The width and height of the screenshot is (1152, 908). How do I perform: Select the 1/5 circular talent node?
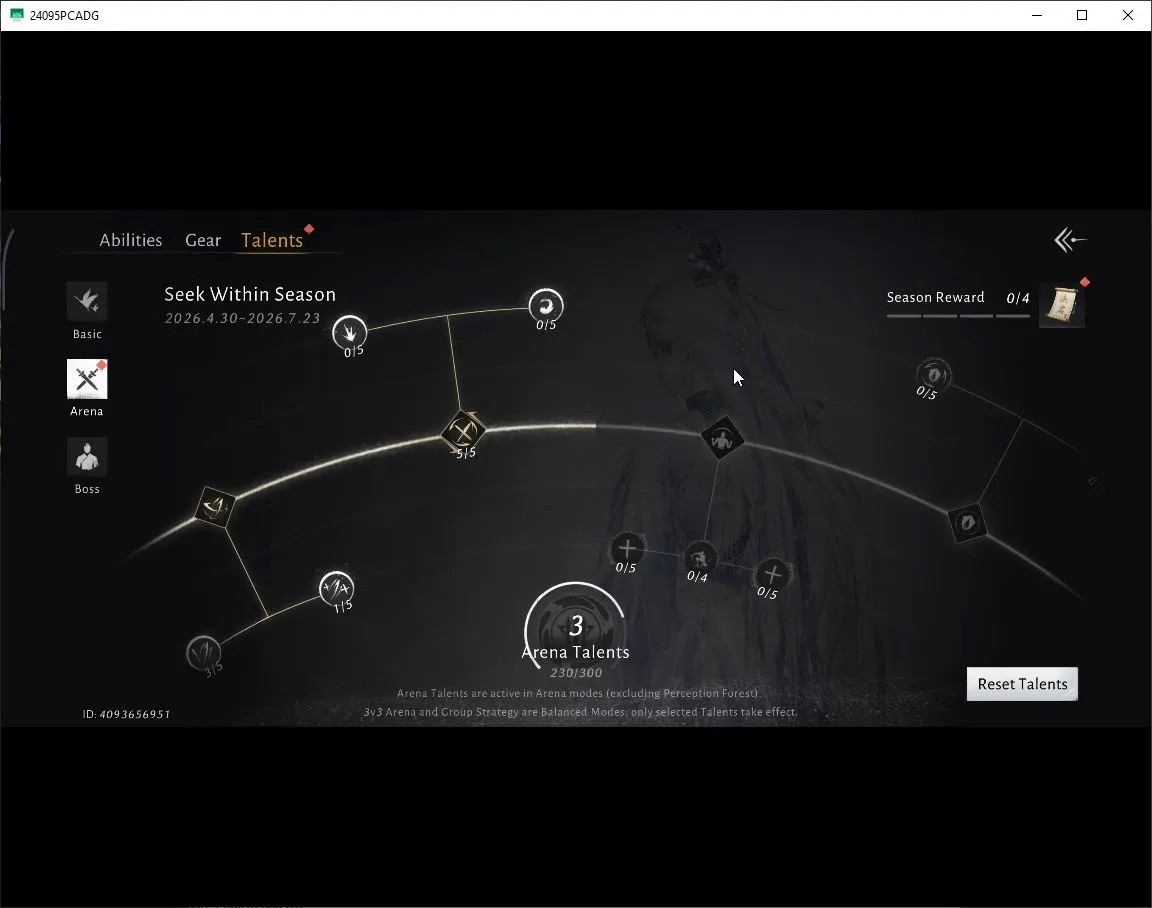[336, 588]
